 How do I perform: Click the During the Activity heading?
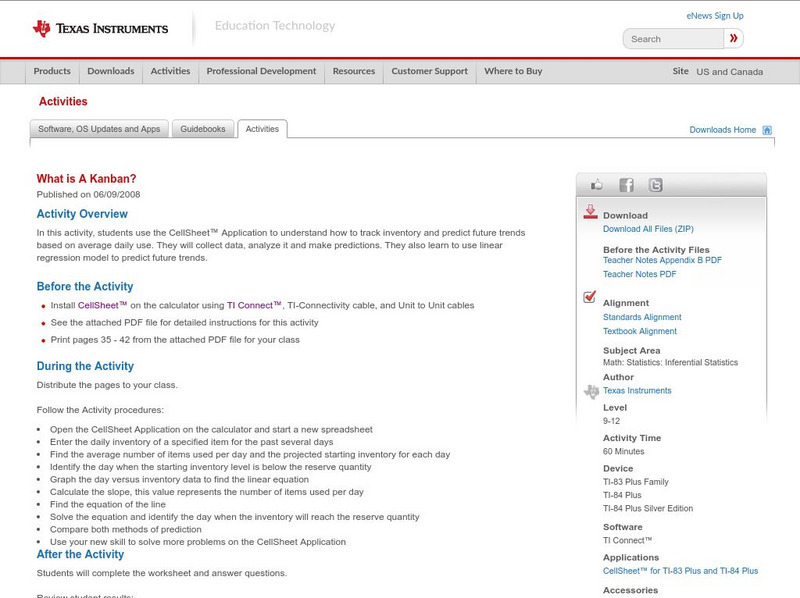85,366
